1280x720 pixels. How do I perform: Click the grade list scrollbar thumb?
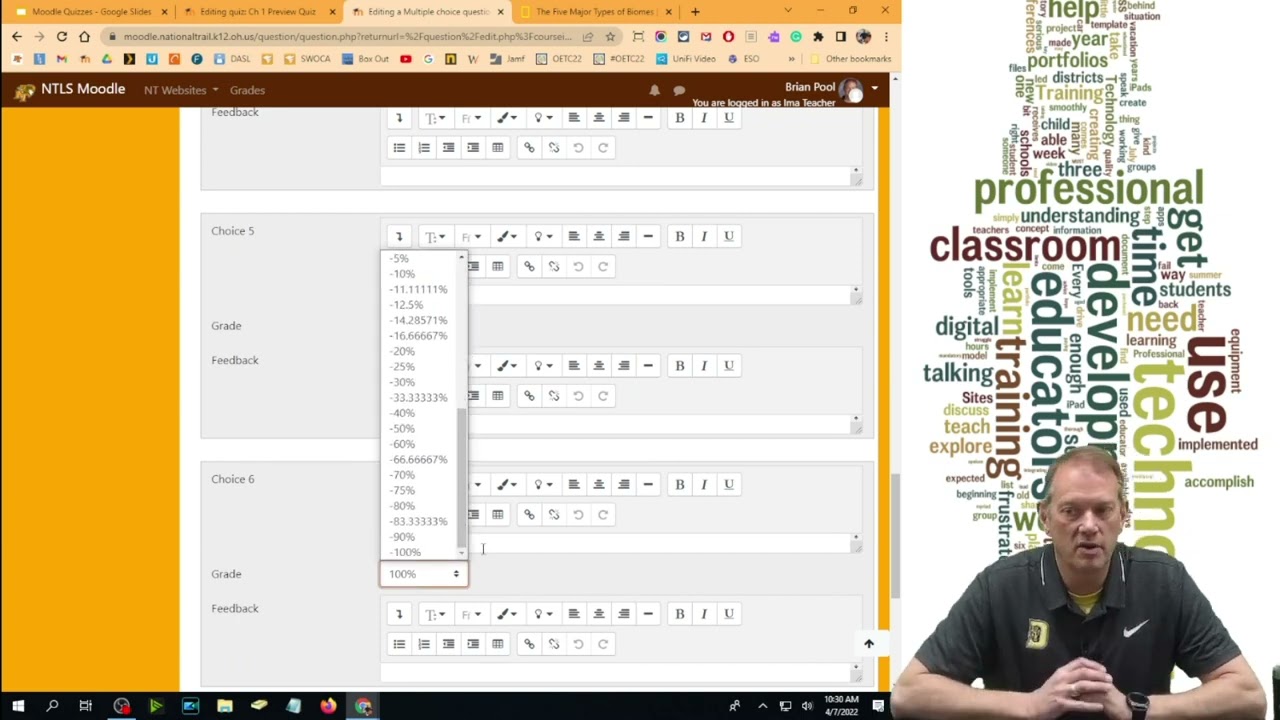tap(461, 477)
